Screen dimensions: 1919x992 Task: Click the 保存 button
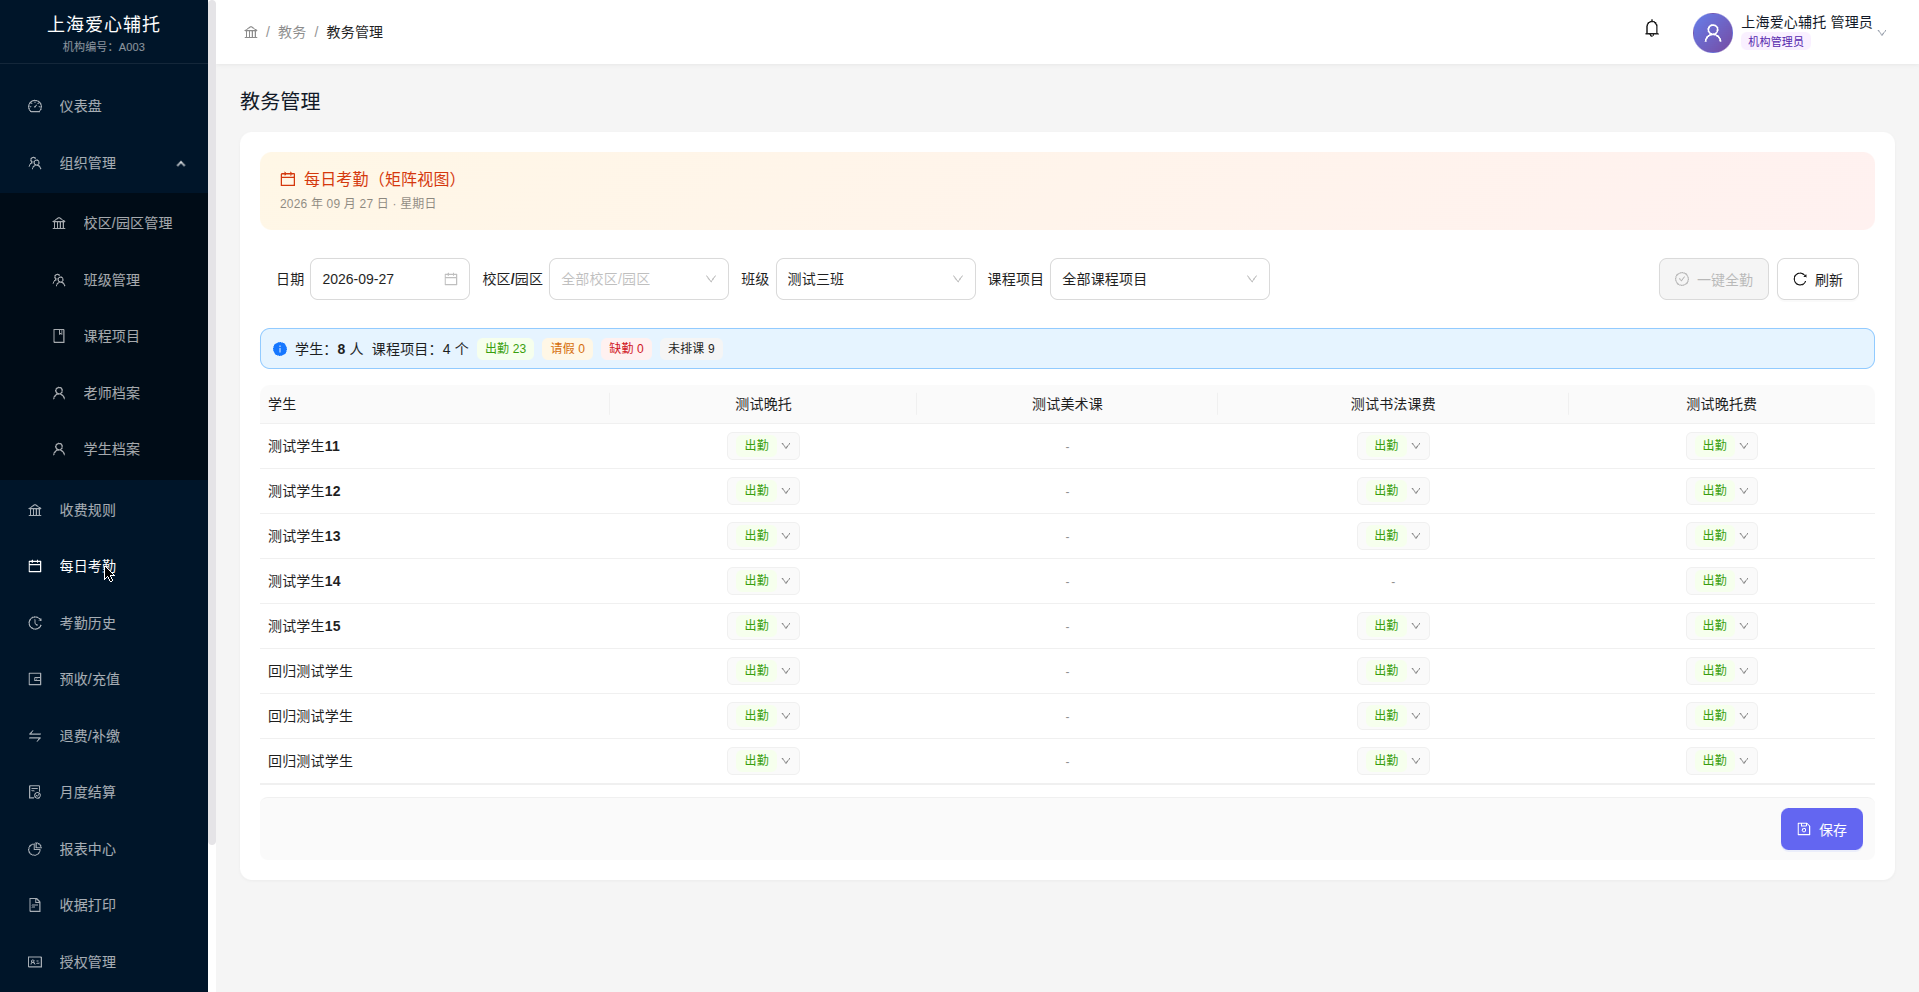click(x=1821, y=829)
